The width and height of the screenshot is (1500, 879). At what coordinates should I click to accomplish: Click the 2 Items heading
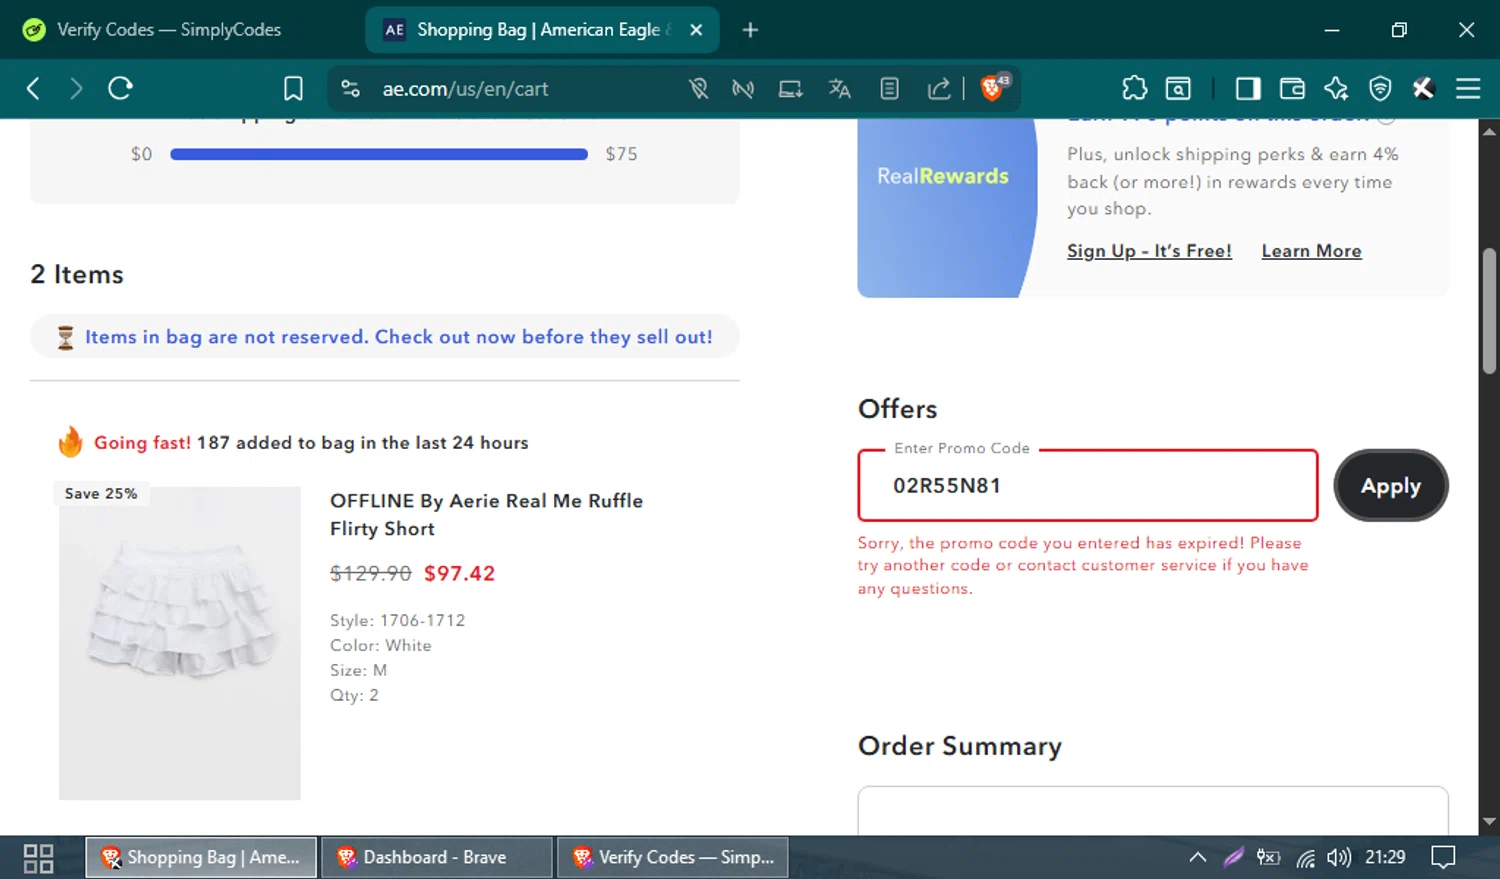click(x=77, y=274)
